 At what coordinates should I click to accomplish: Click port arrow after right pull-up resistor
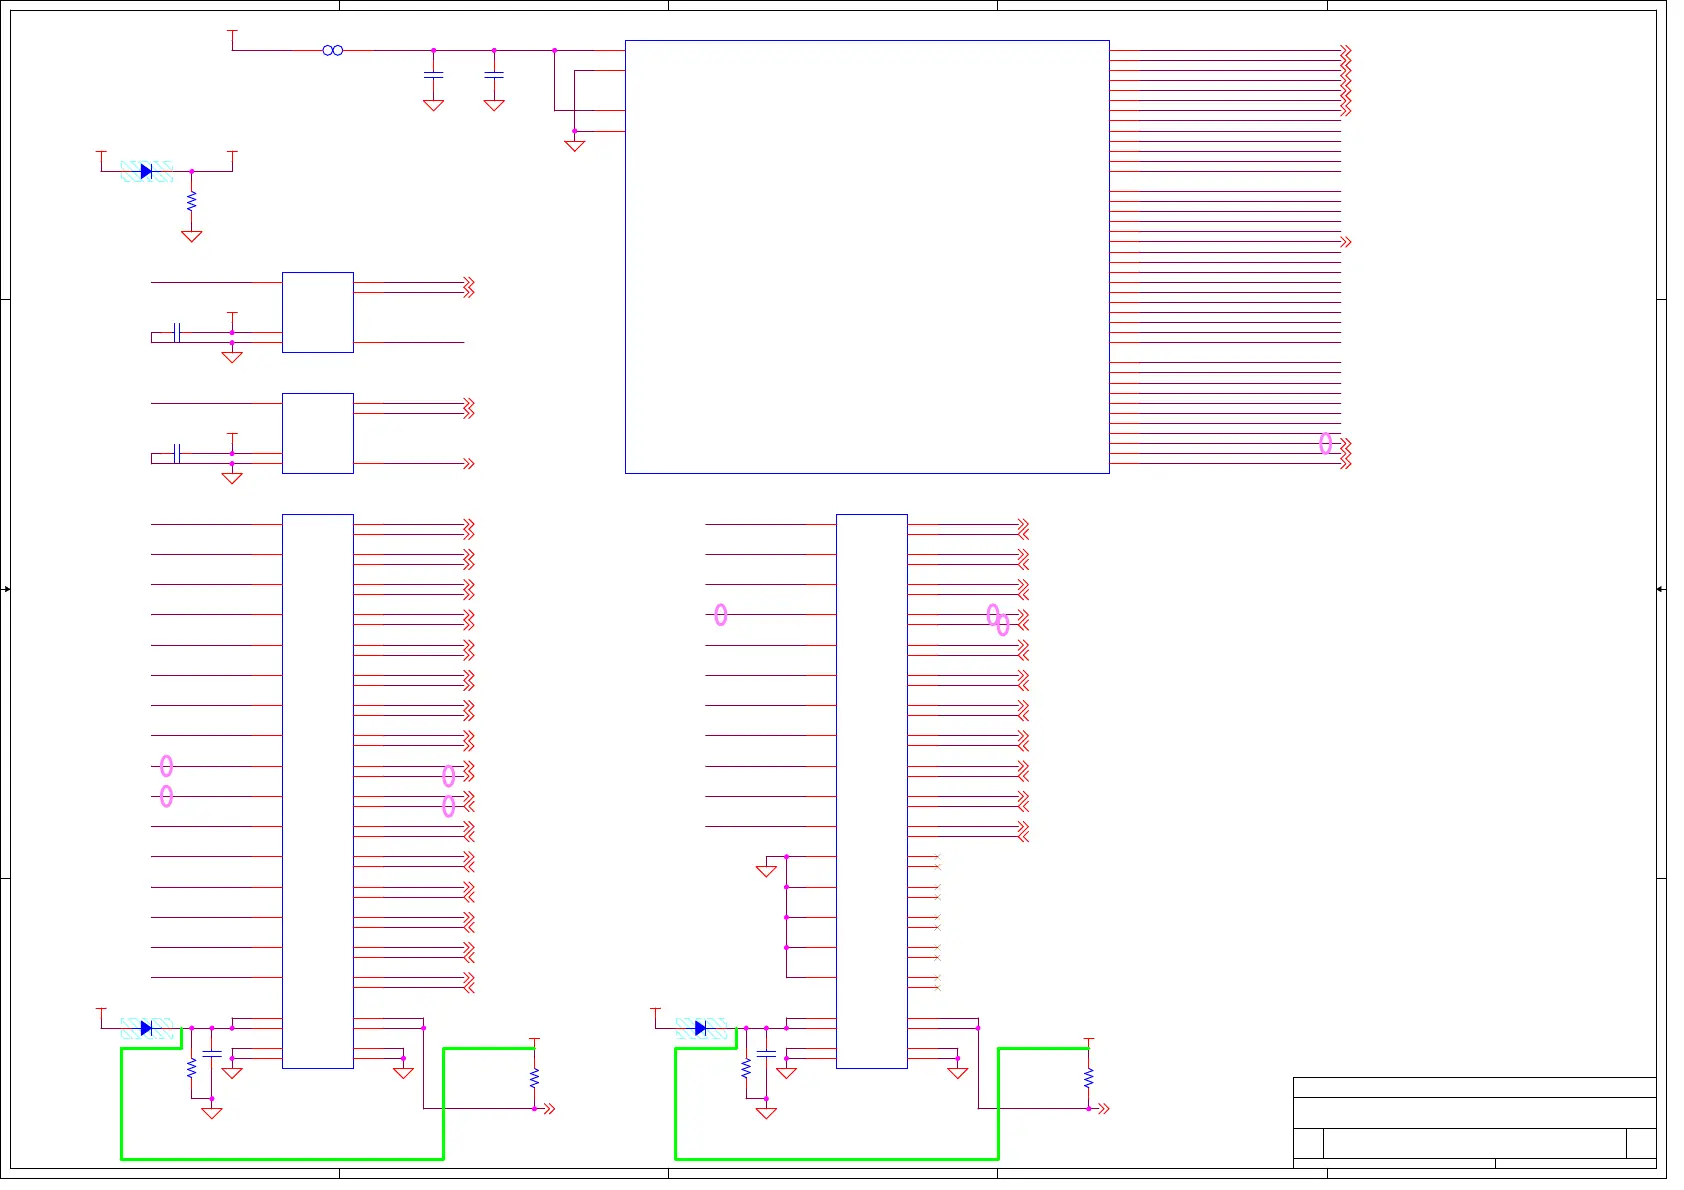(x=1103, y=1108)
